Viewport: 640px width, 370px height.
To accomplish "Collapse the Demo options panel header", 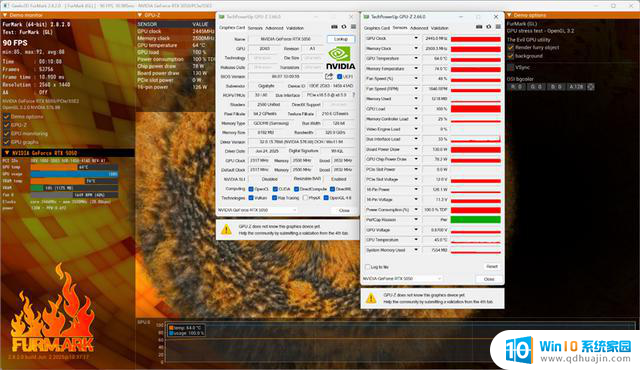I will coord(509,15).
